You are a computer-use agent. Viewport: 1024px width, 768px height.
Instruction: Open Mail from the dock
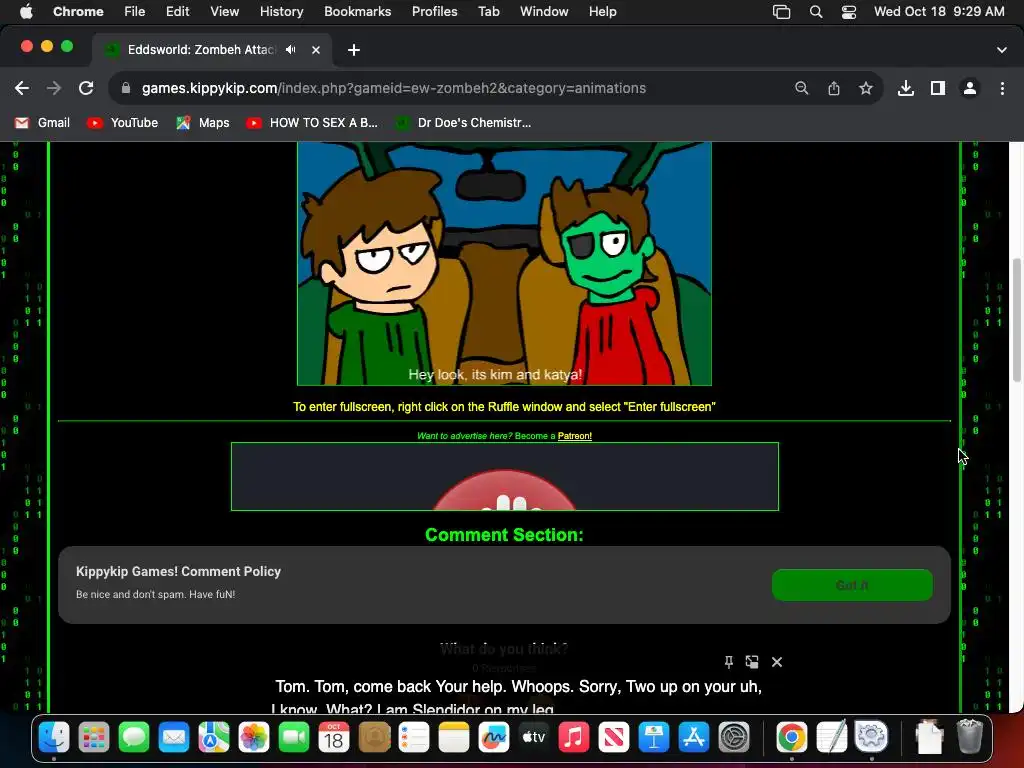point(174,737)
